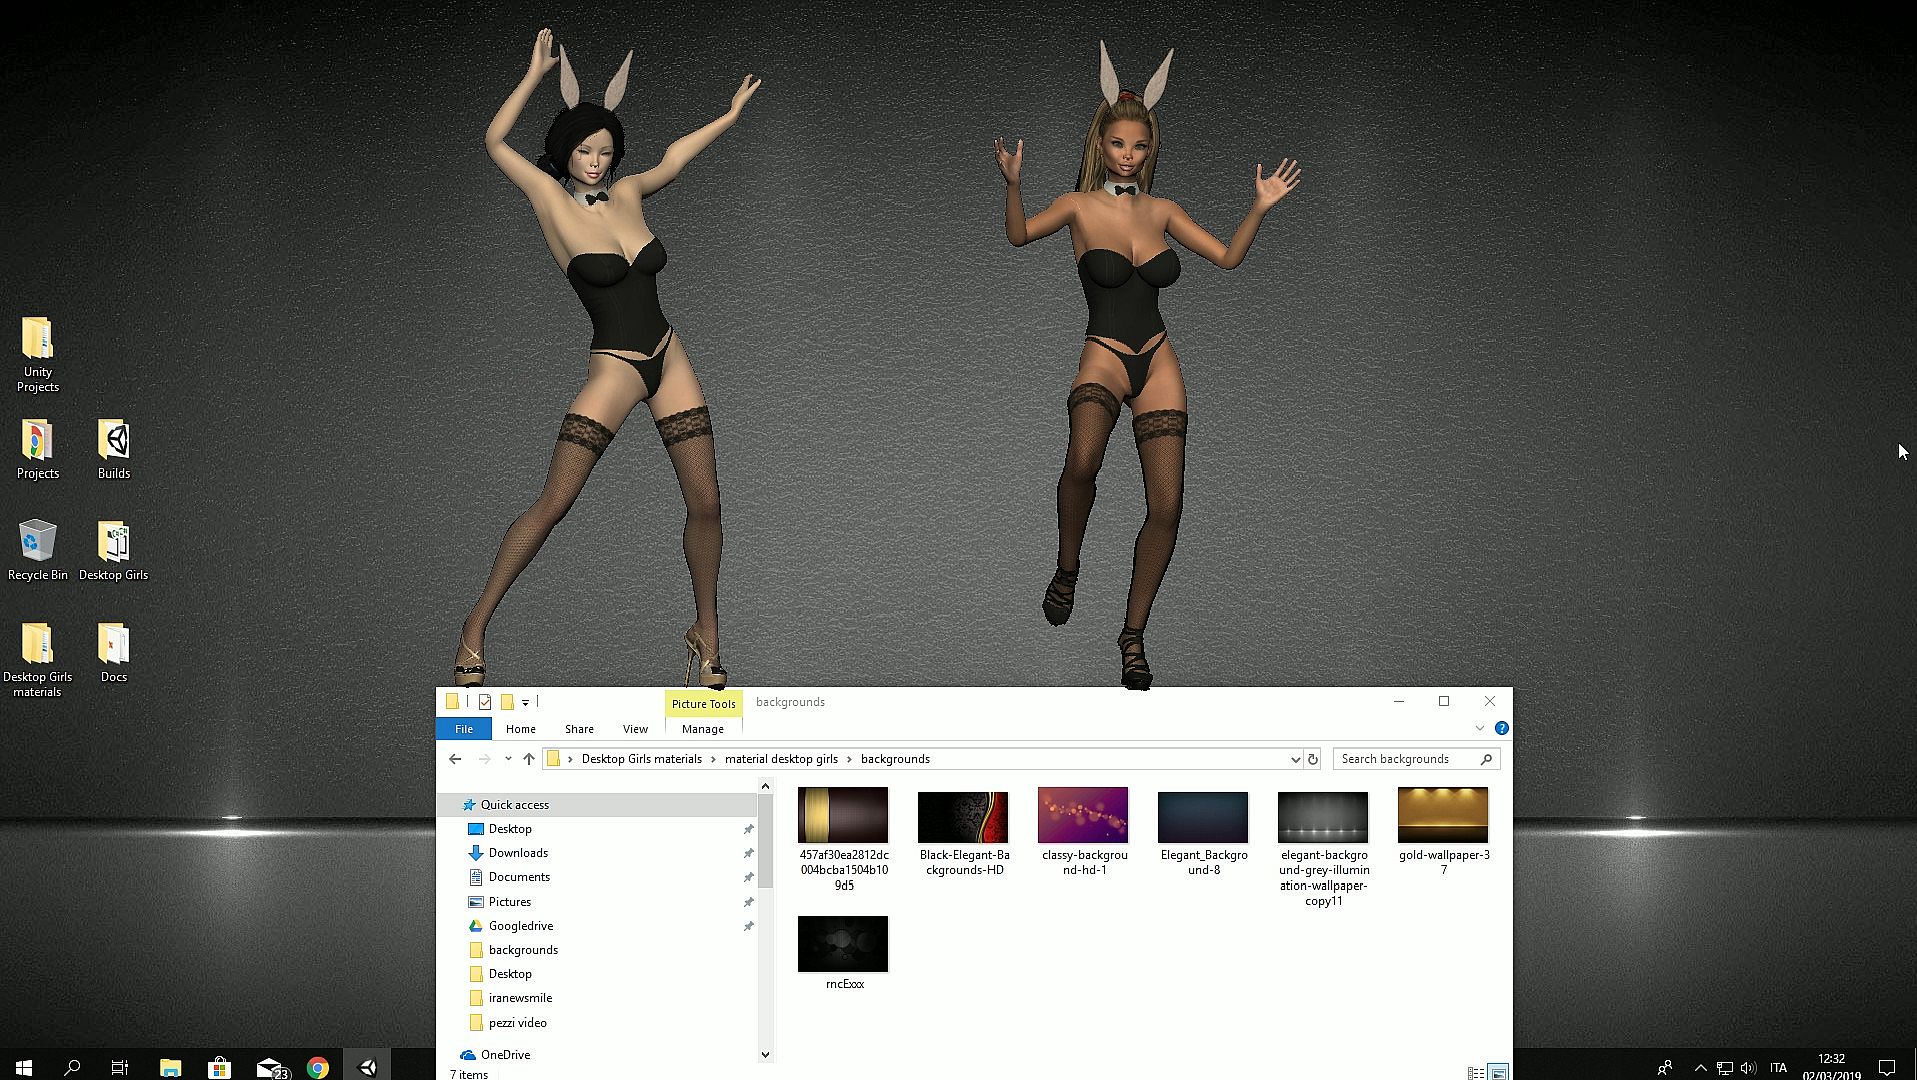The image size is (1917, 1080).
Task: Expand the ribbon with the chevron
Action: tap(1480, 728)
